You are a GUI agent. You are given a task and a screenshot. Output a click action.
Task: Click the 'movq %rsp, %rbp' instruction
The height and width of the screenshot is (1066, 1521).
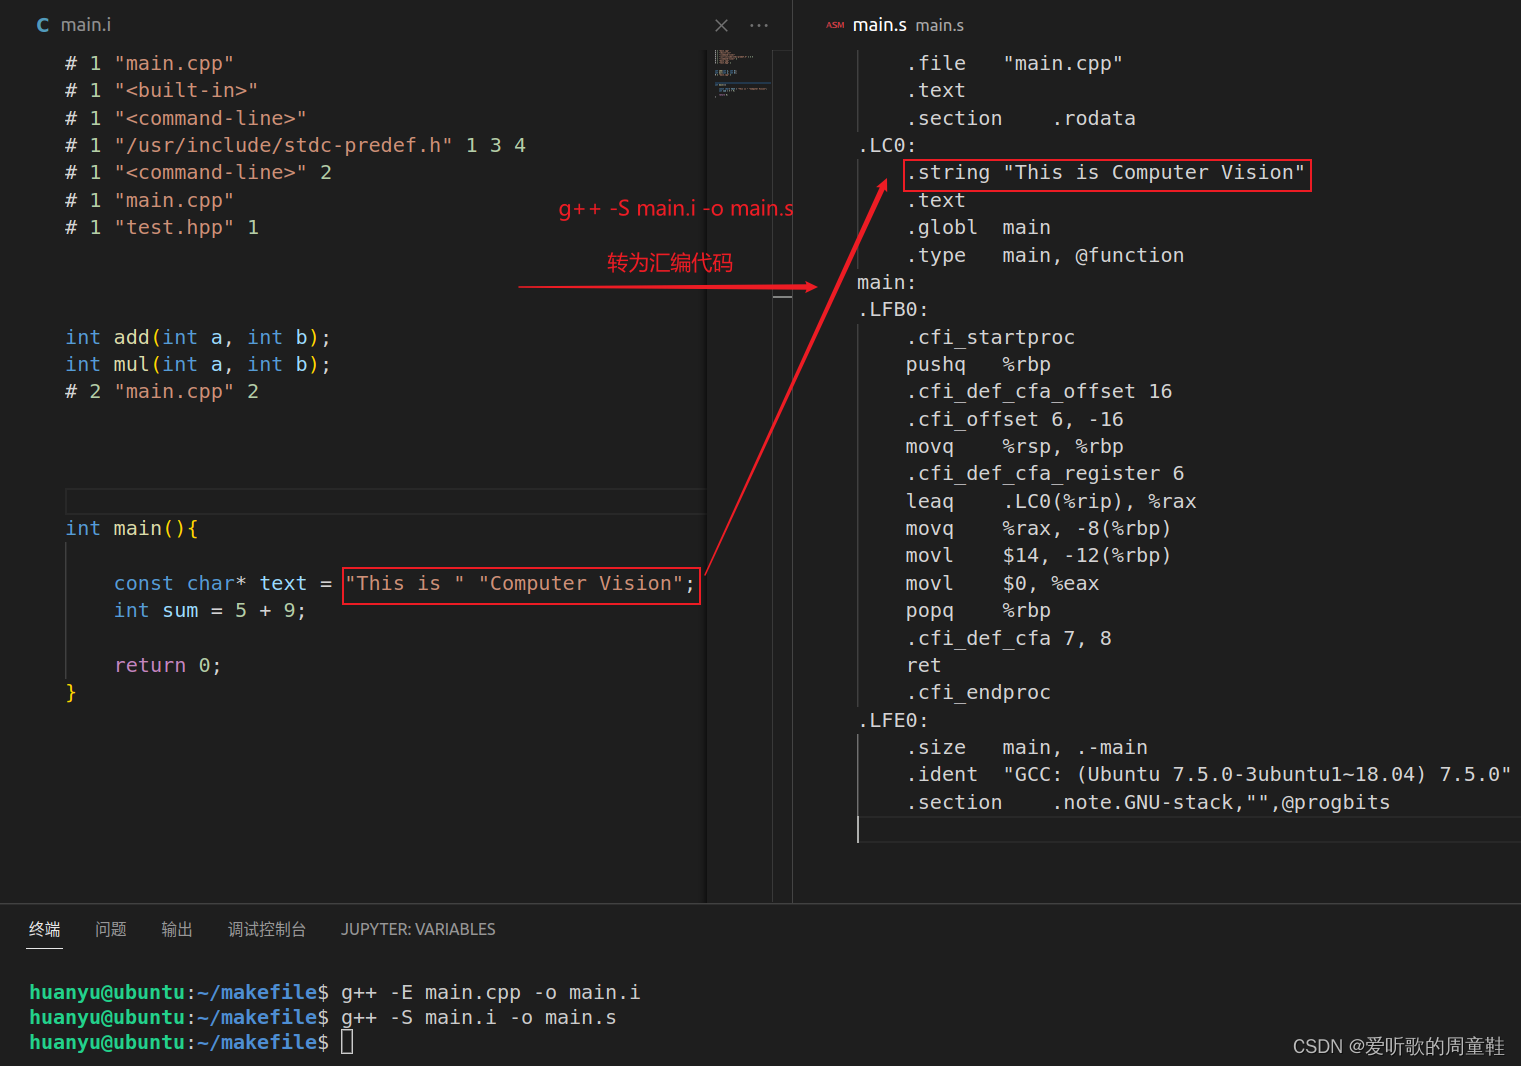[1015, 446]
